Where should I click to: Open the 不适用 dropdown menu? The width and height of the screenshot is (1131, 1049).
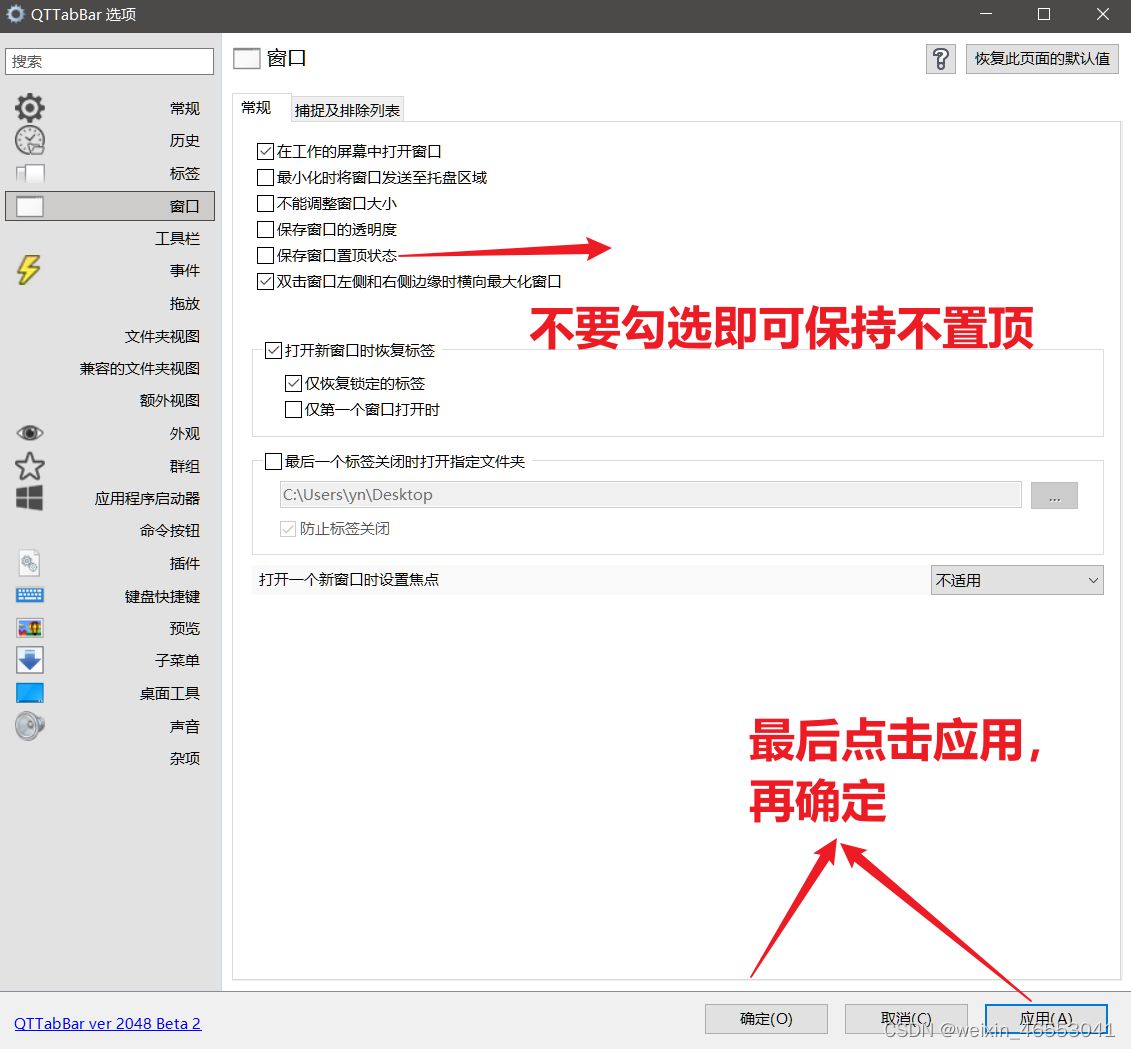pyautogui.click(x=1016, y=579)
